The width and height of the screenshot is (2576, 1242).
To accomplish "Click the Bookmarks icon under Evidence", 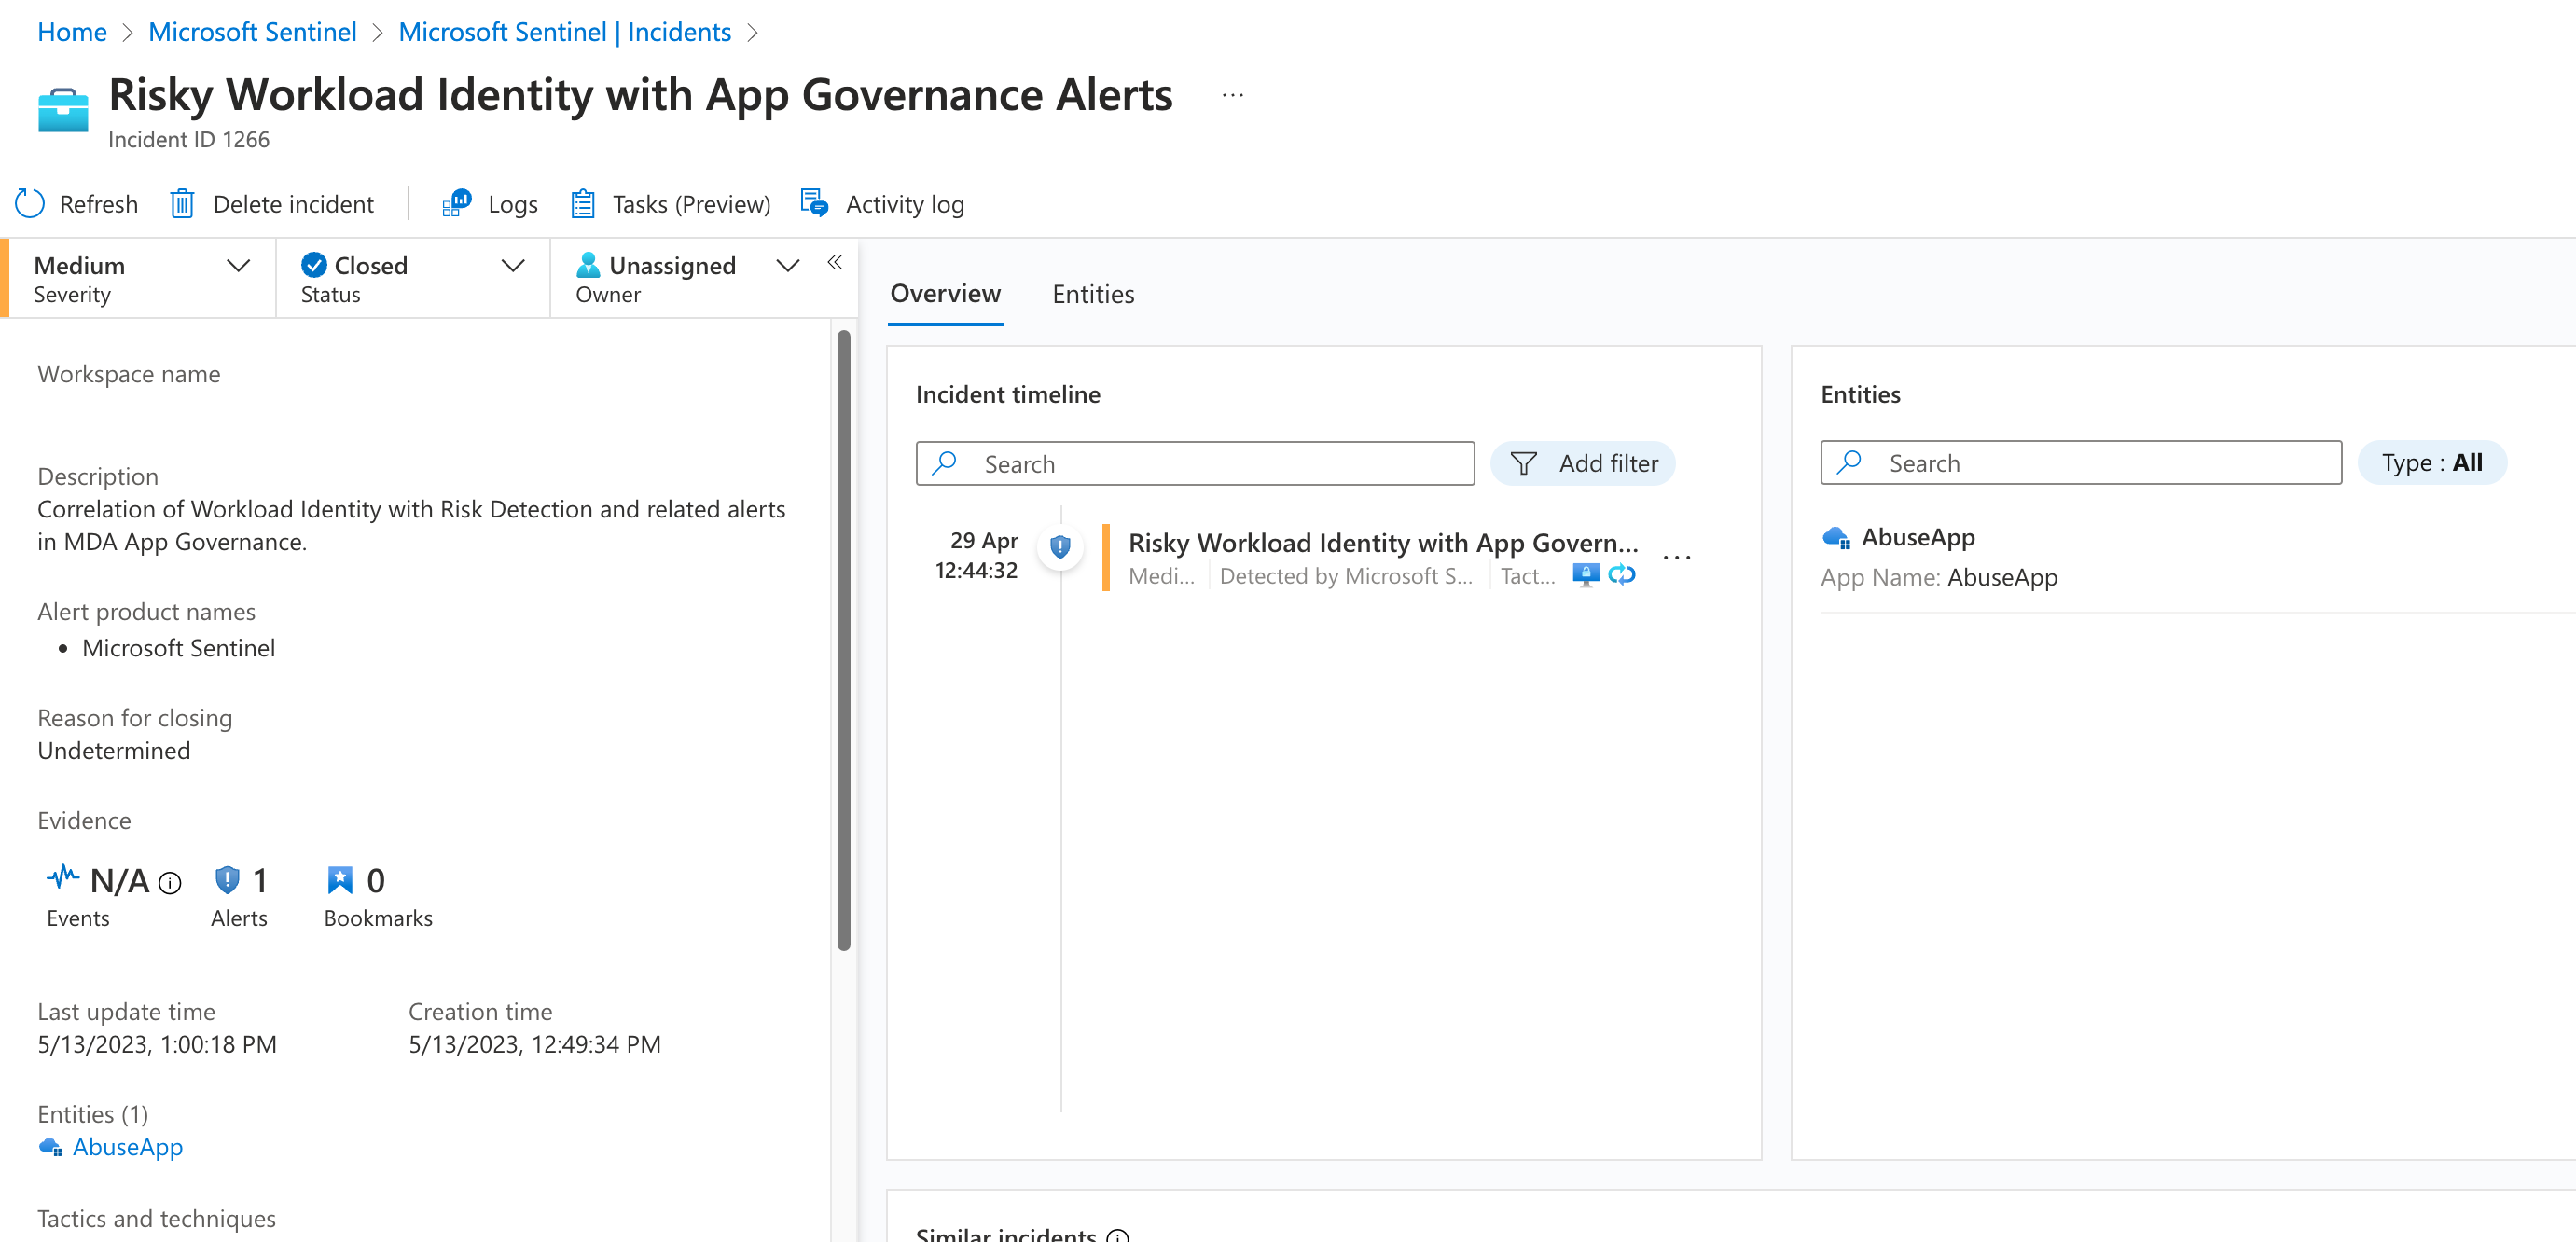I will [x=340, y=880].
